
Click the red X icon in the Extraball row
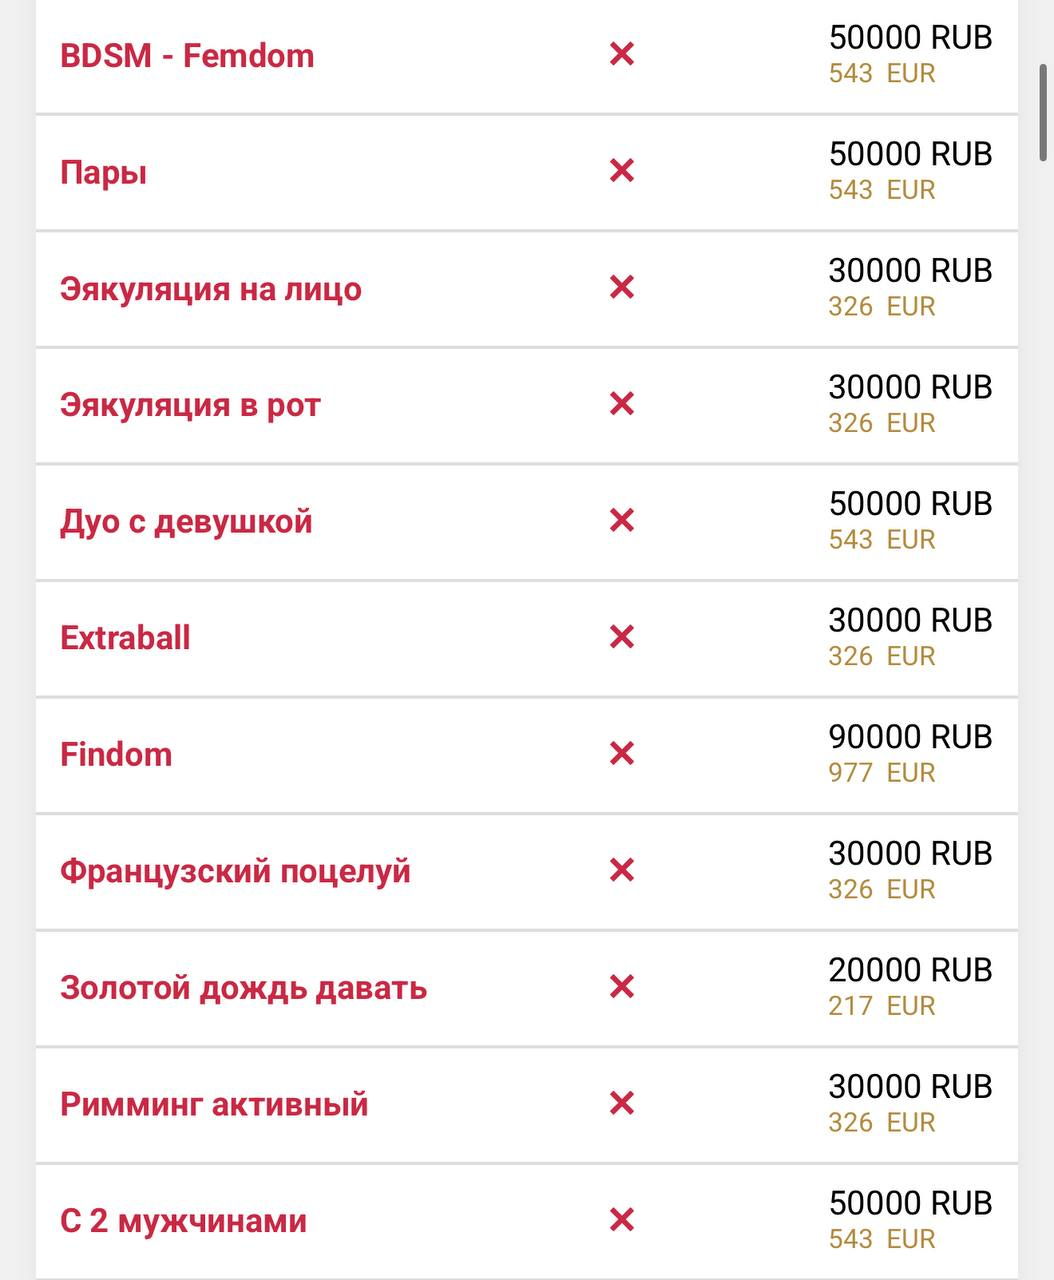point(622,637)
